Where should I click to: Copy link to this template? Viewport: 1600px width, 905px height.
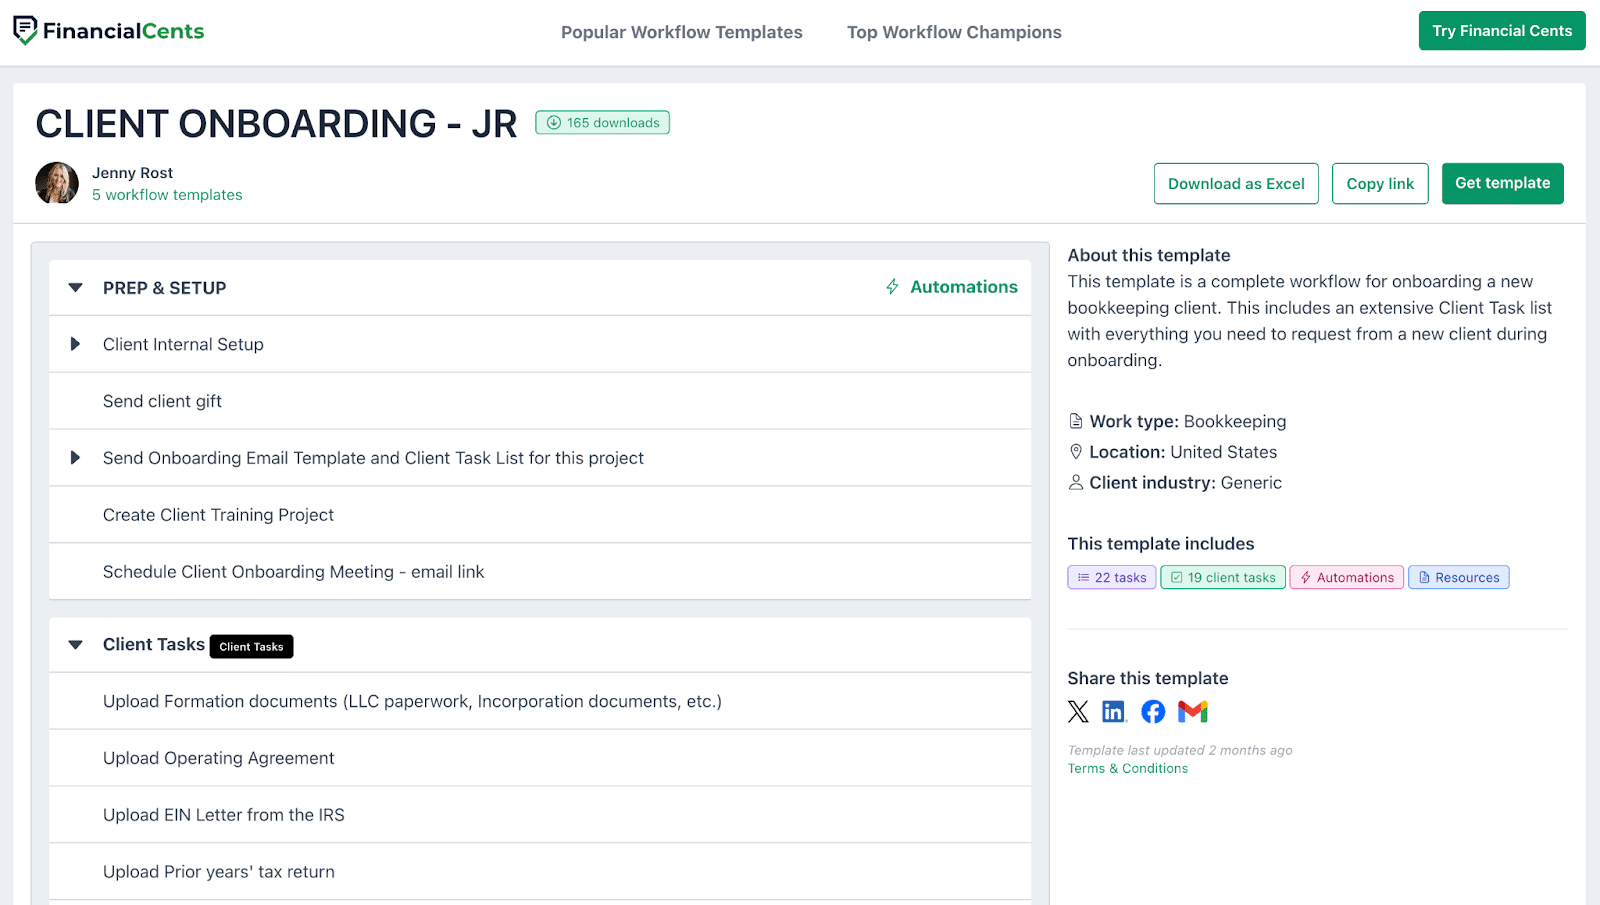[x=1380, y=184]
